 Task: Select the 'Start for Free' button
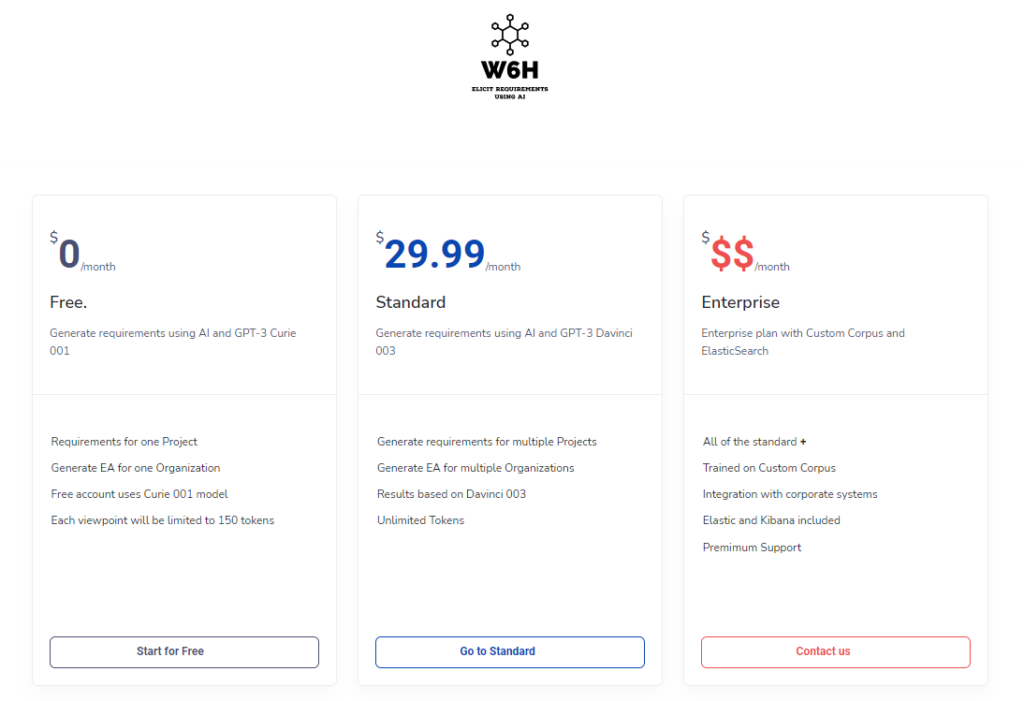184,652
